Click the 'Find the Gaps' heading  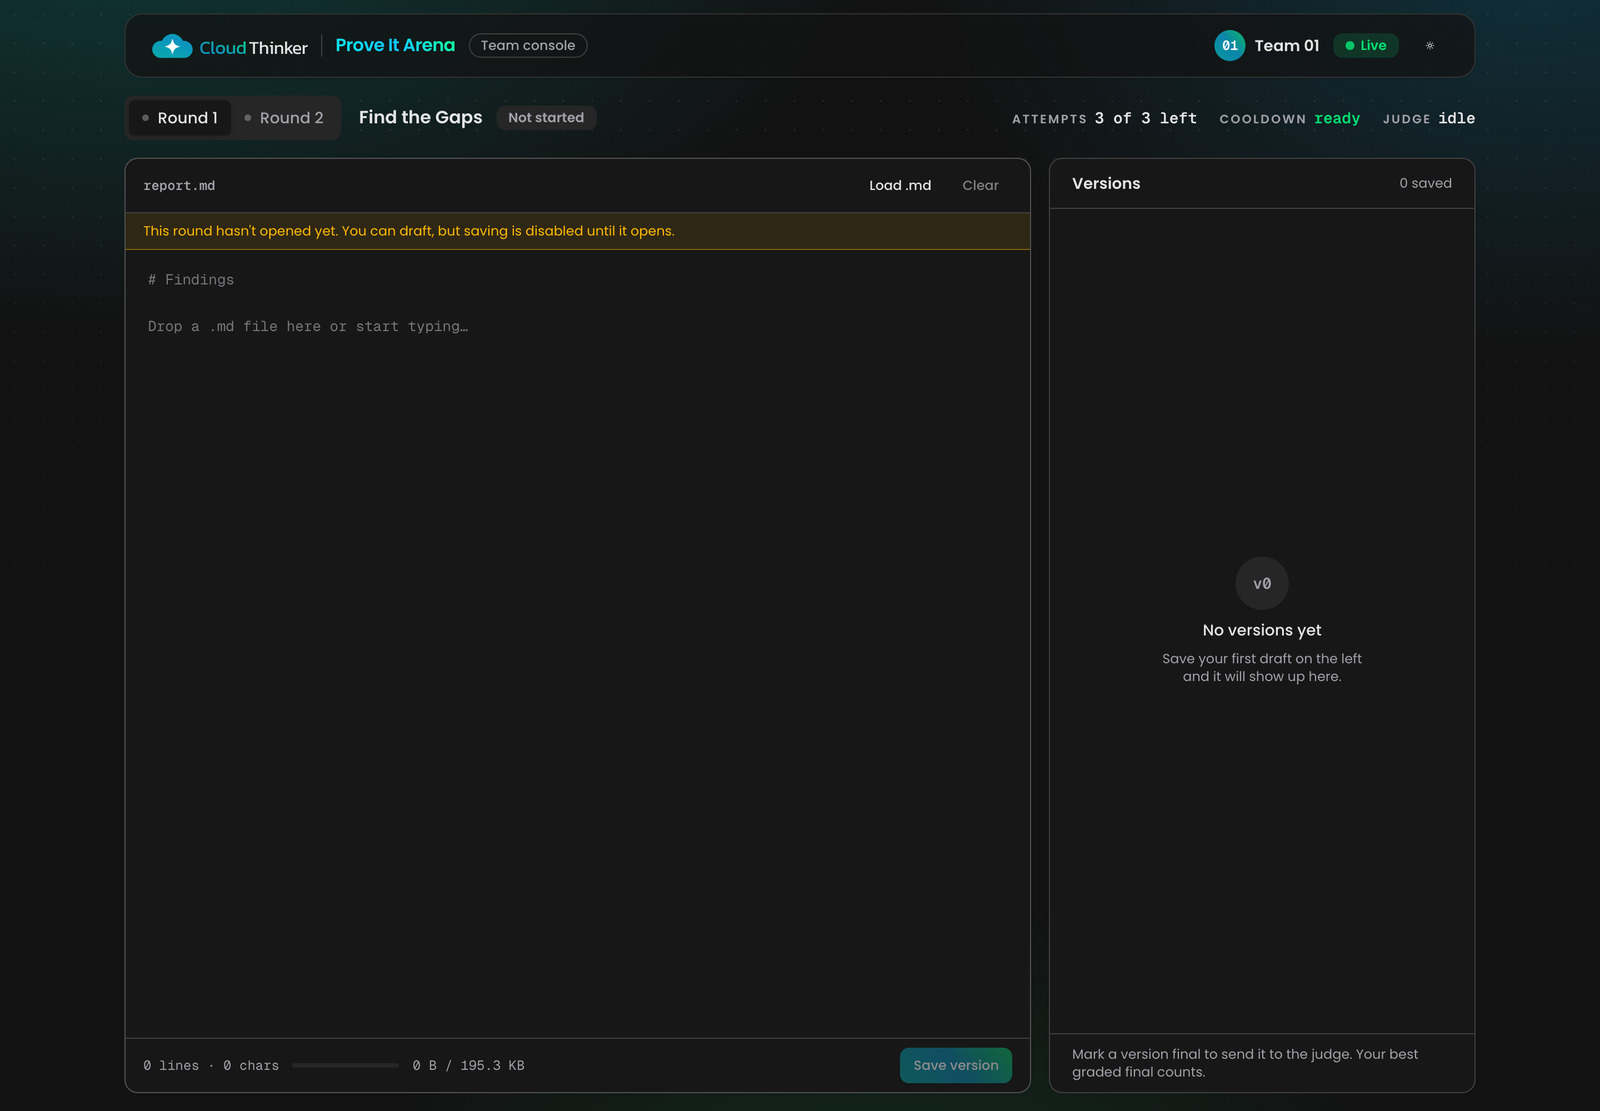[420, 117]
